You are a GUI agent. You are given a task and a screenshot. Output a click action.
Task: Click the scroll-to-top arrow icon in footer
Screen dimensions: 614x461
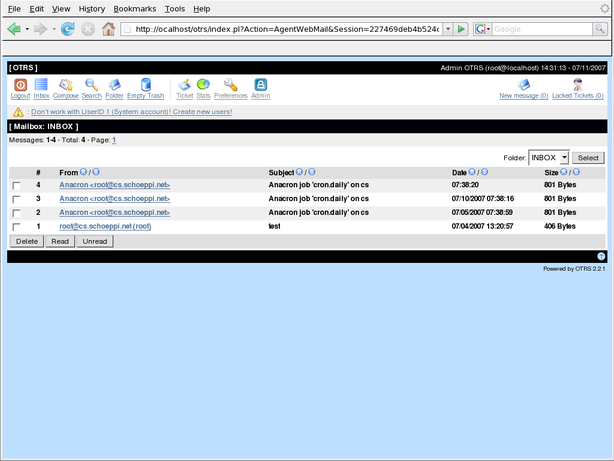coord(601,256)
